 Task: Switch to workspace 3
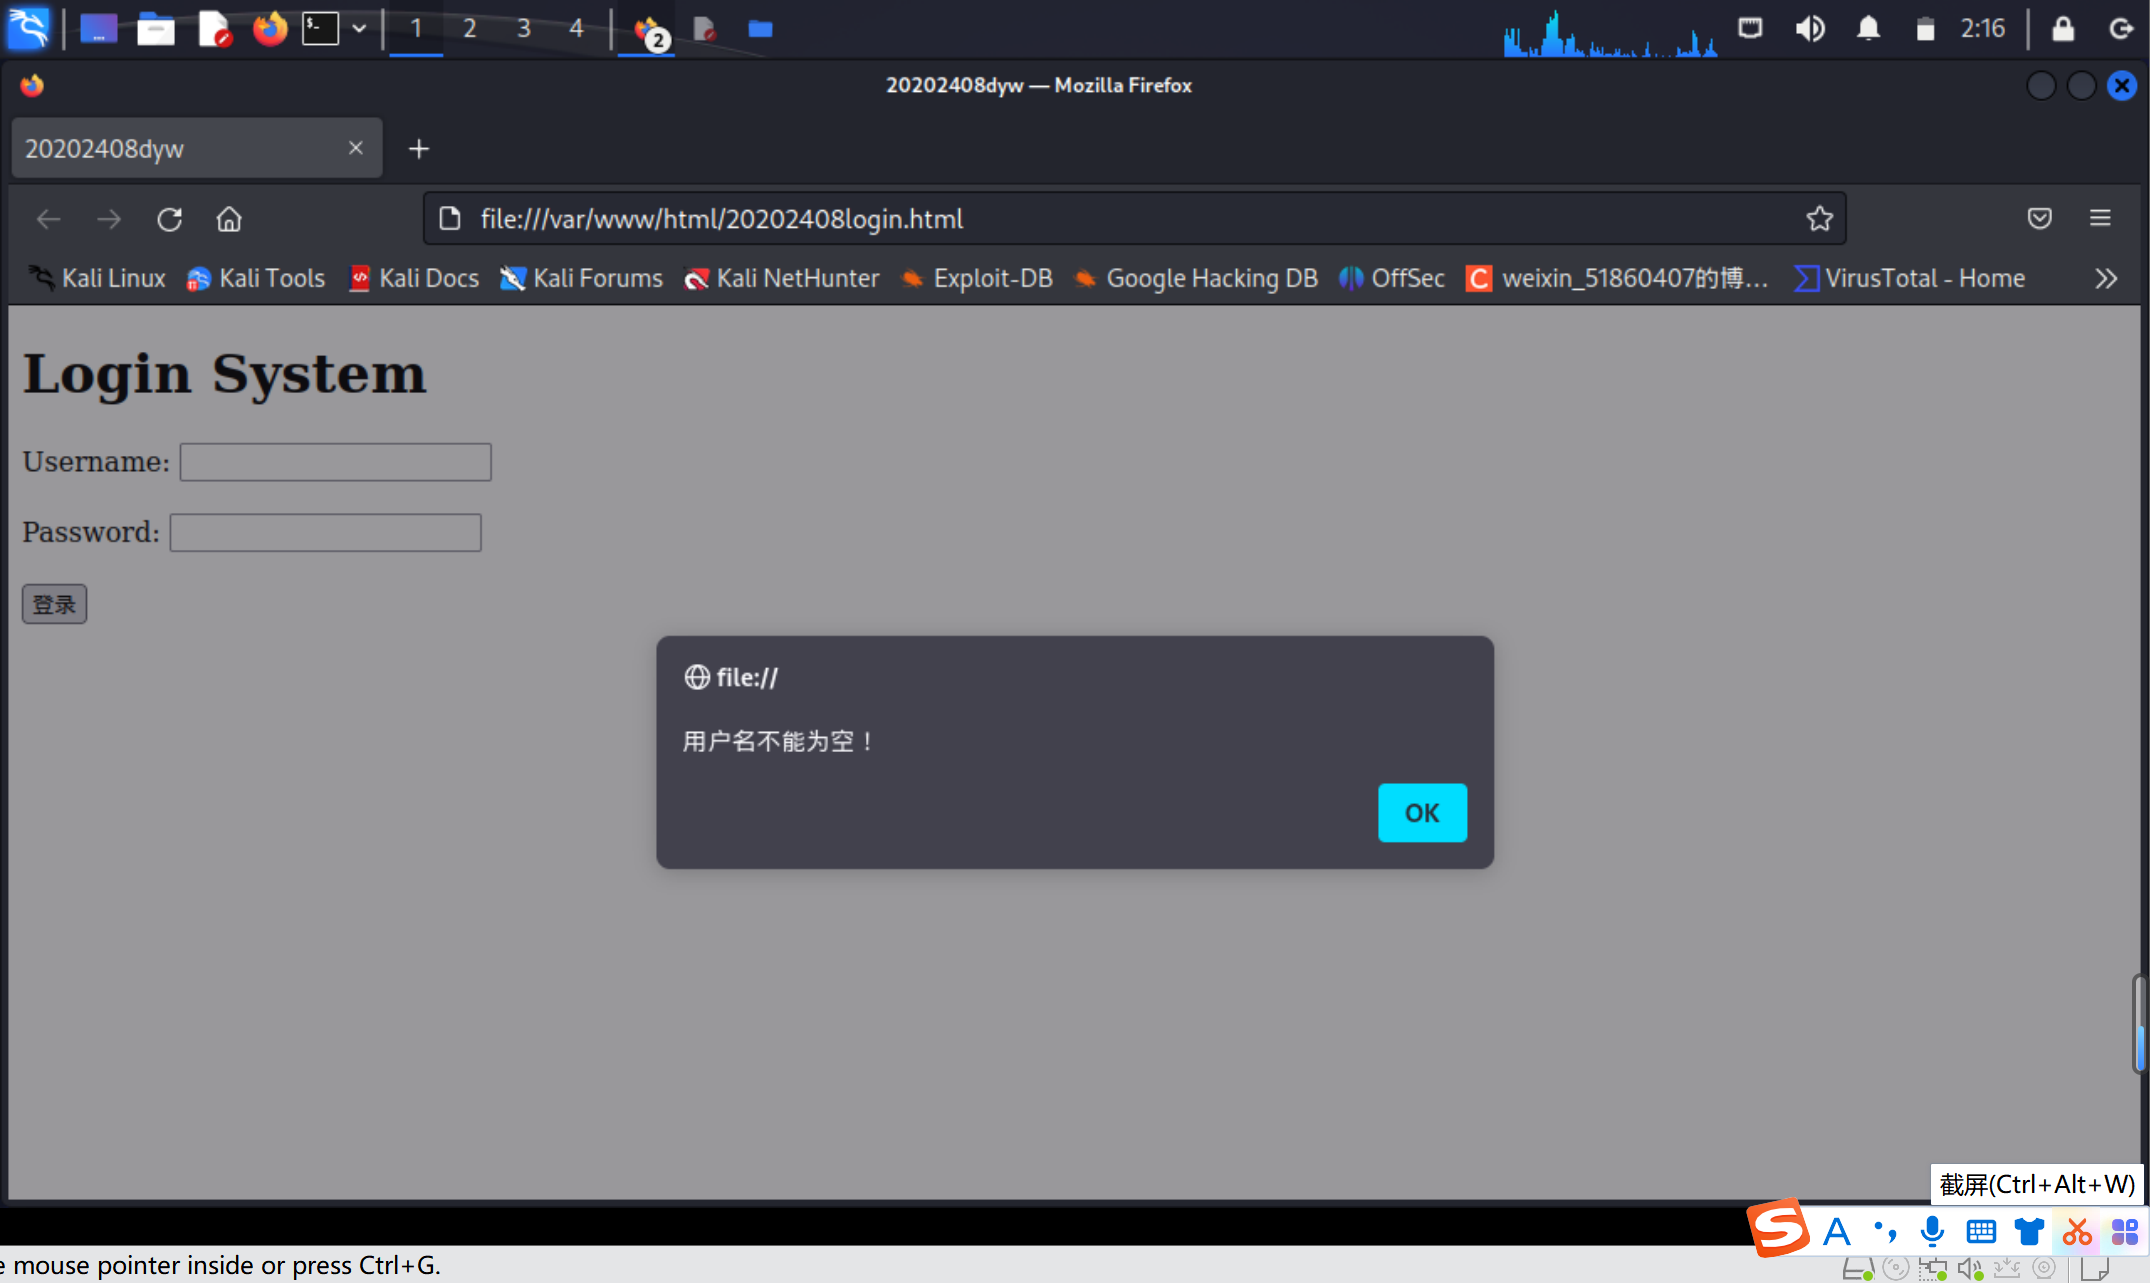point(523,29)
